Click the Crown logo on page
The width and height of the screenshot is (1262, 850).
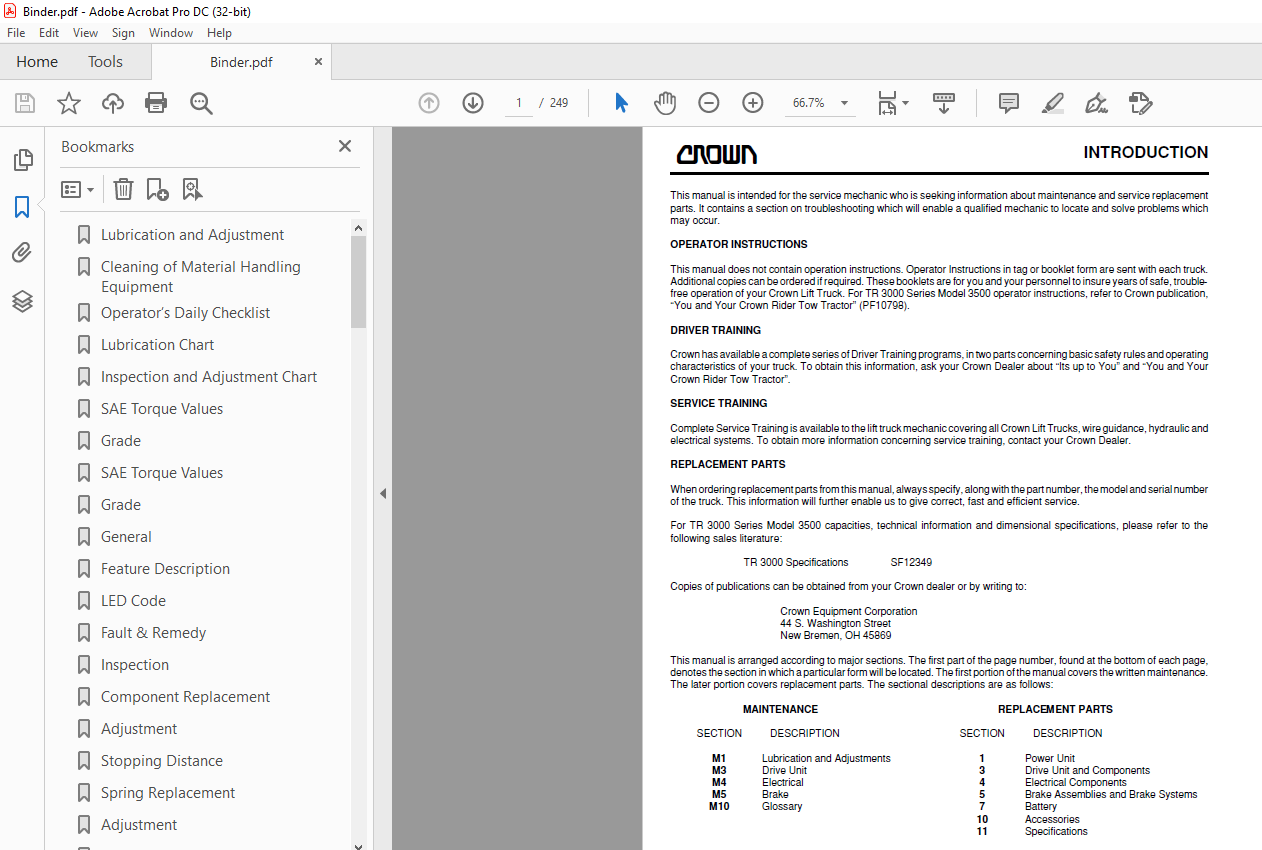(717, 154)
